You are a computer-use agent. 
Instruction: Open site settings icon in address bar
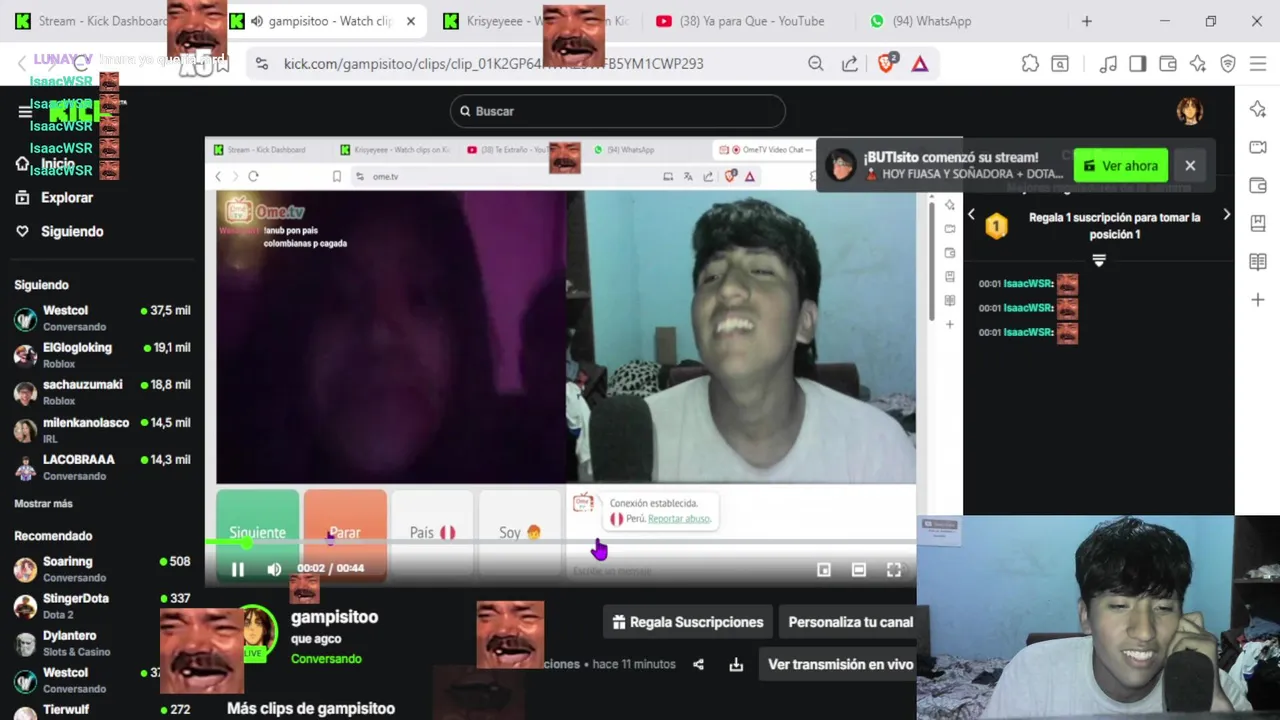coord(262,64)
